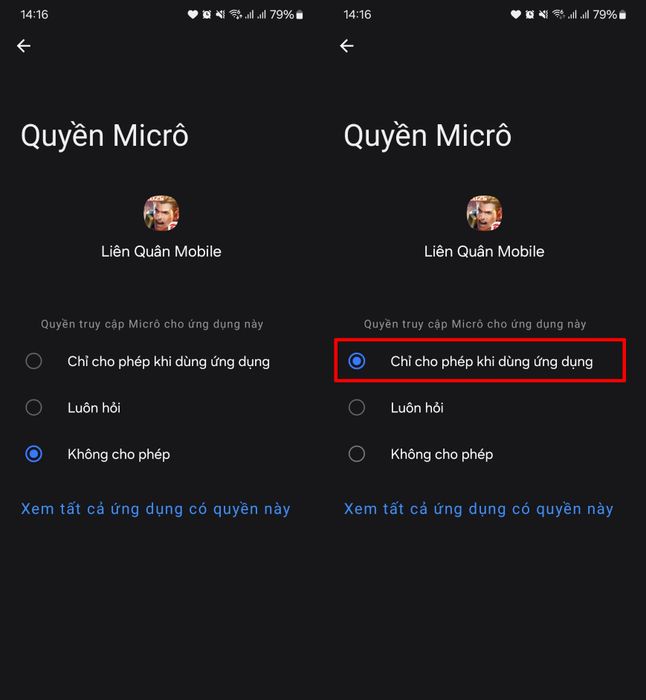Tap 'Quyền Micrô' title on left screen
The width and height of the screenshot is (646, 700).
point(104,136)
